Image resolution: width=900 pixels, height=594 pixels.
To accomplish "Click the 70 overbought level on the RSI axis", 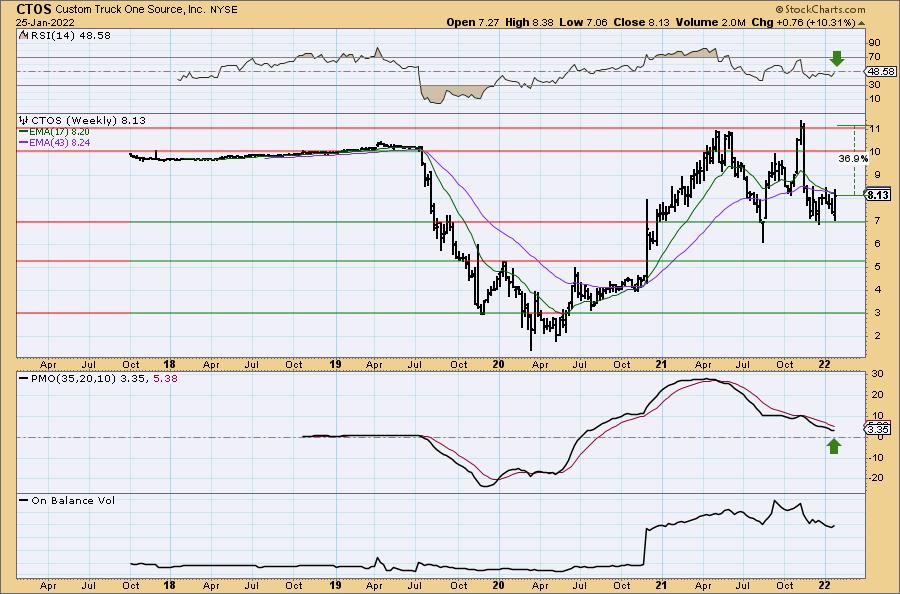I will [874, 56].
